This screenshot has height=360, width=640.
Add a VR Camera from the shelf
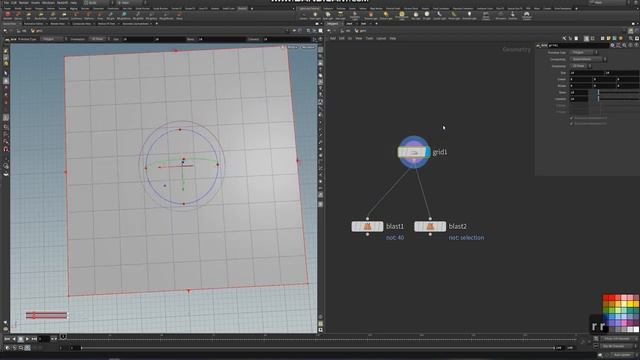pos(500,16)
